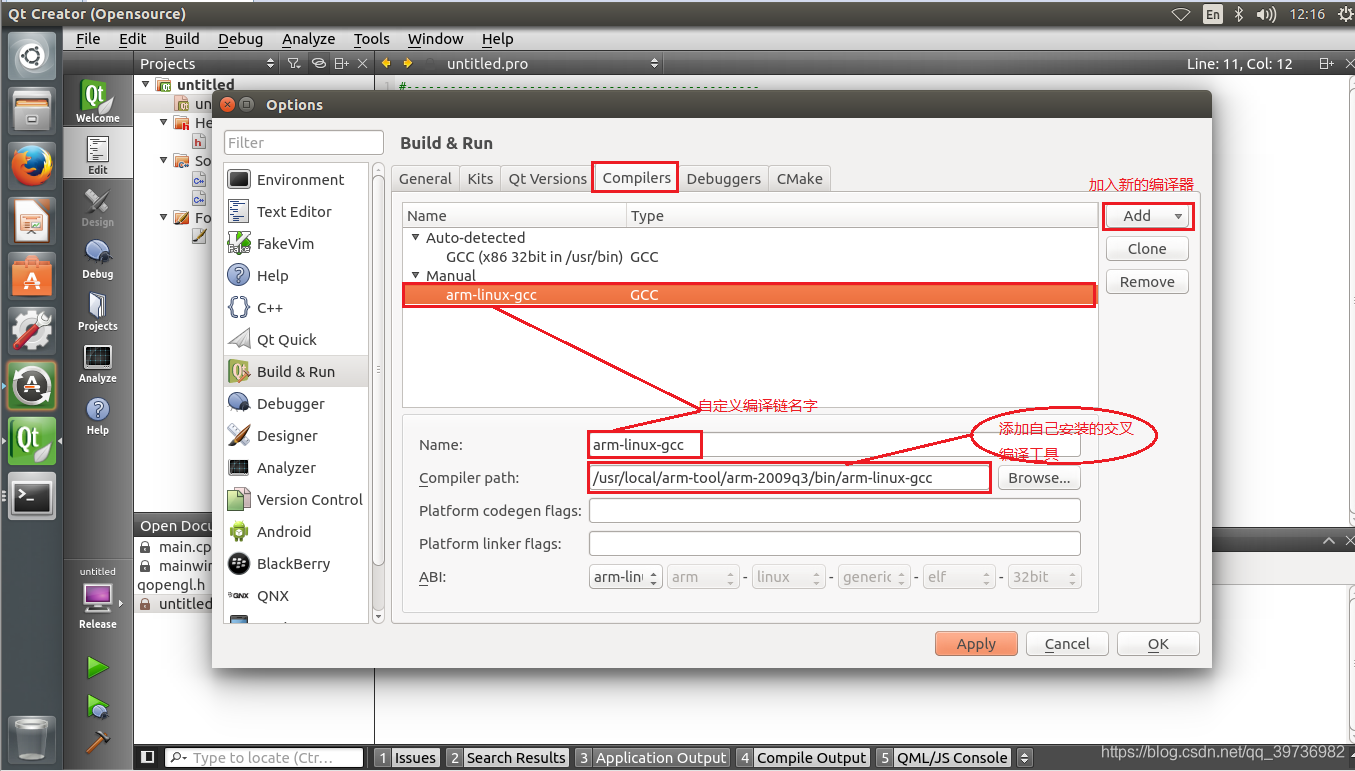Apply the Options changes
The width and height of the screenshot is (1355, 771).
[x=976, y=644]
